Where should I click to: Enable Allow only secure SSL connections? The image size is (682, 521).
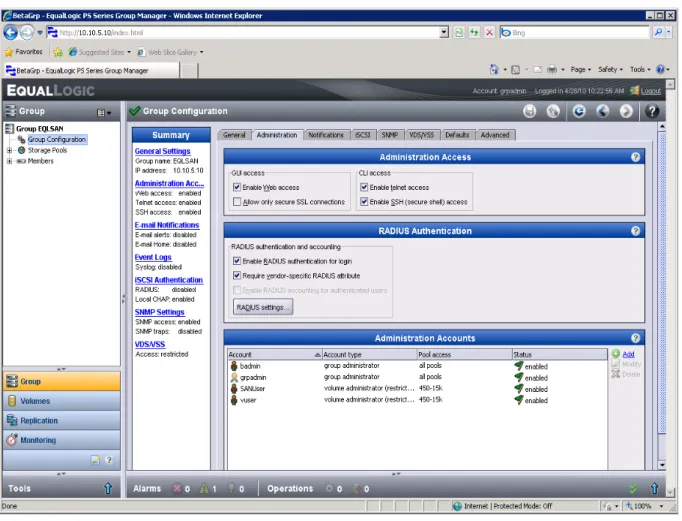(x=237, y=202)
